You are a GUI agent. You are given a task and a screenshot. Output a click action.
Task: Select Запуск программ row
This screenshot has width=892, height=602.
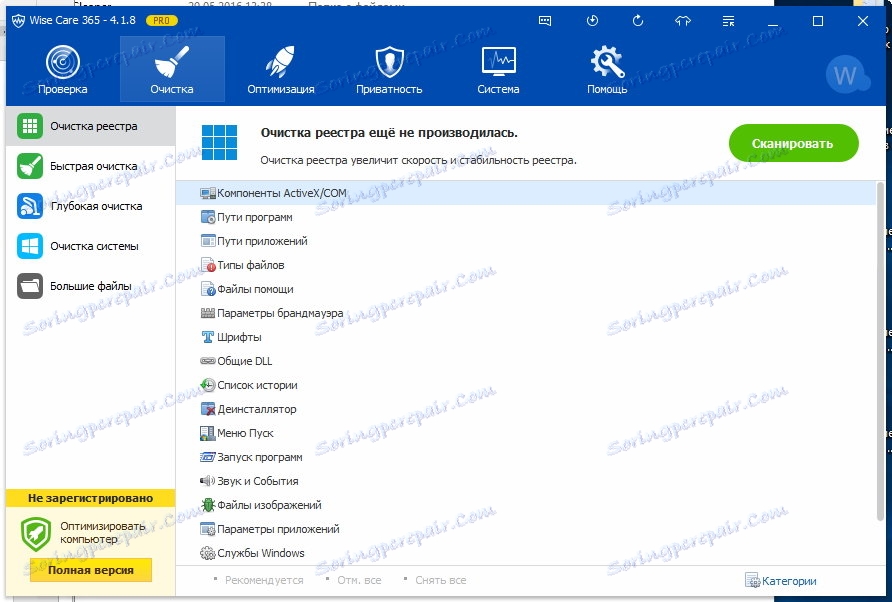526,457
